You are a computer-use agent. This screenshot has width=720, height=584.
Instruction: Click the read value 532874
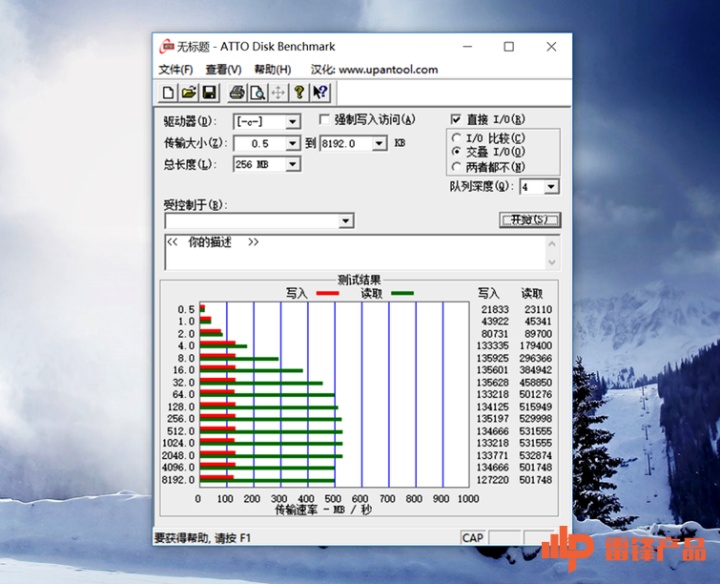click(535, 455)
